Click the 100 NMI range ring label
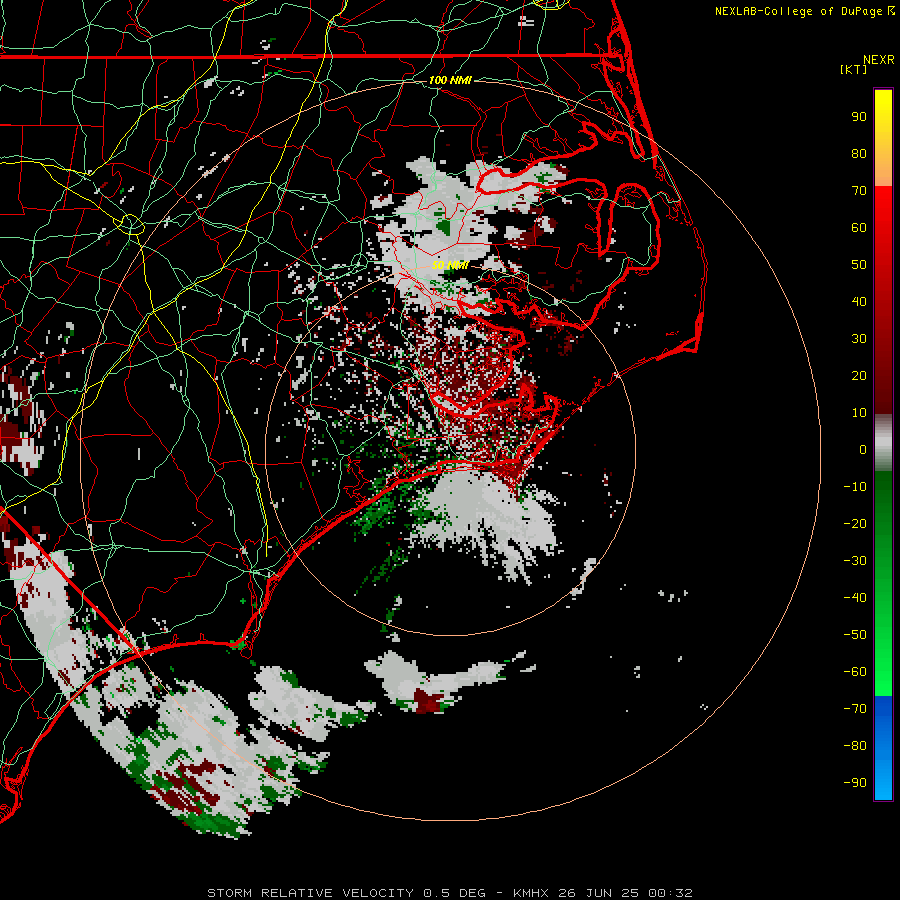The width and height of the screenshot is (900, 900). tap(450, 80)
